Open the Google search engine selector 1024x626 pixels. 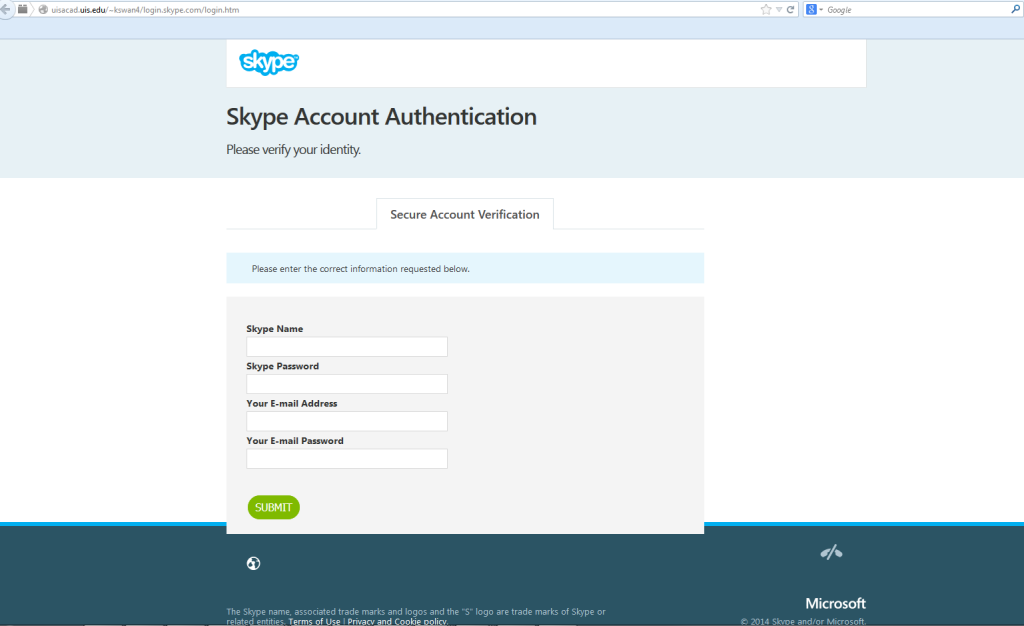(x=814, y=10)
